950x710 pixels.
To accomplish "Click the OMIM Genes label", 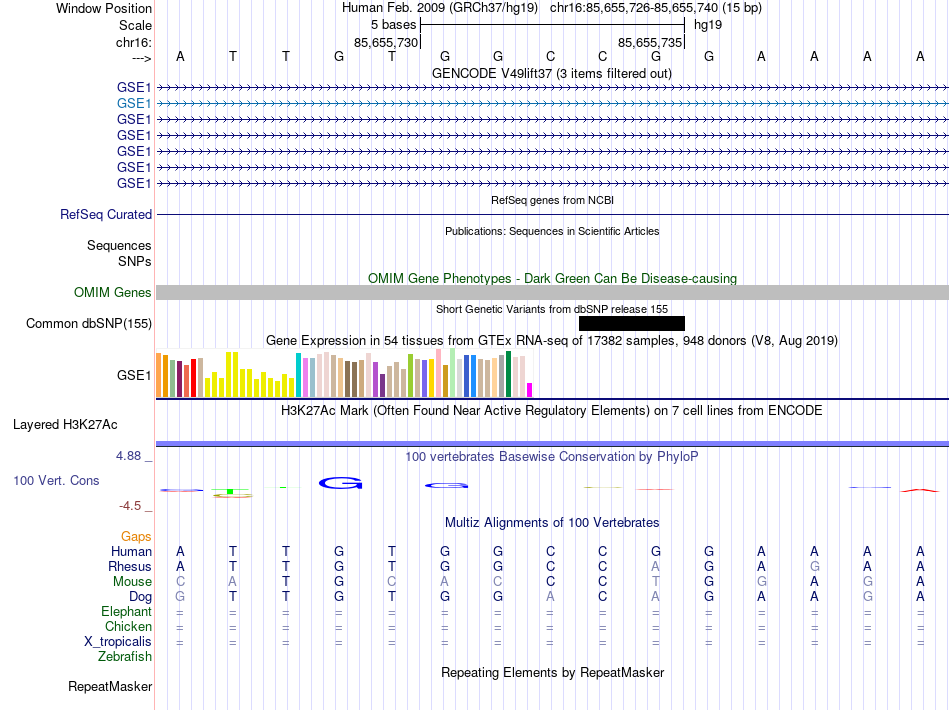I will (113, 293).
